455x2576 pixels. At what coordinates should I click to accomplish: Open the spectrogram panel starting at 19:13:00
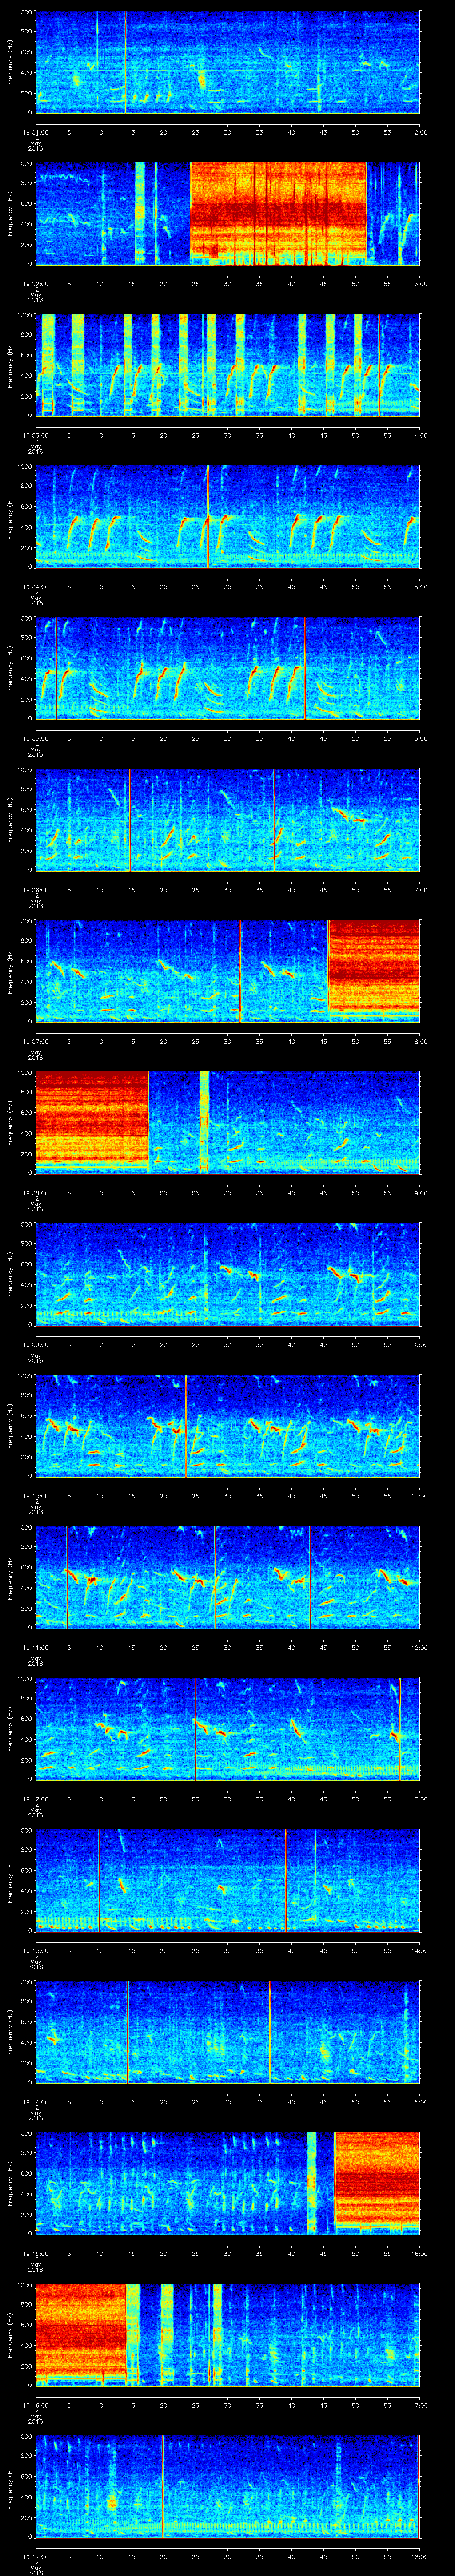click(x=227, y=1881)
